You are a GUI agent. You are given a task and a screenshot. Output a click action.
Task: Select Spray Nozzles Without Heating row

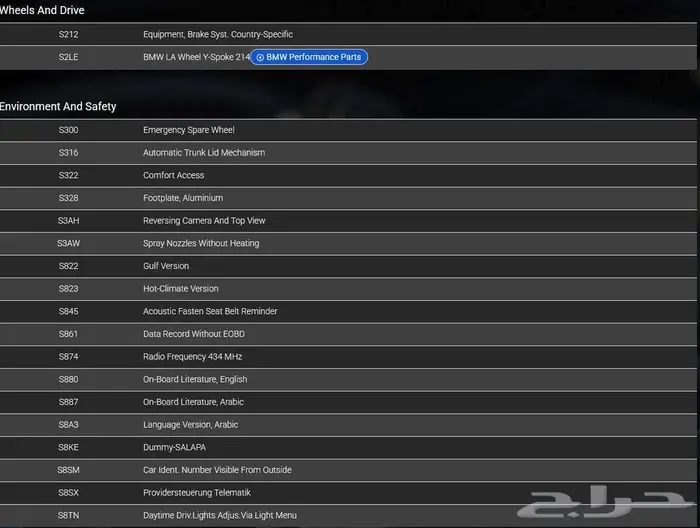[200, 243]
